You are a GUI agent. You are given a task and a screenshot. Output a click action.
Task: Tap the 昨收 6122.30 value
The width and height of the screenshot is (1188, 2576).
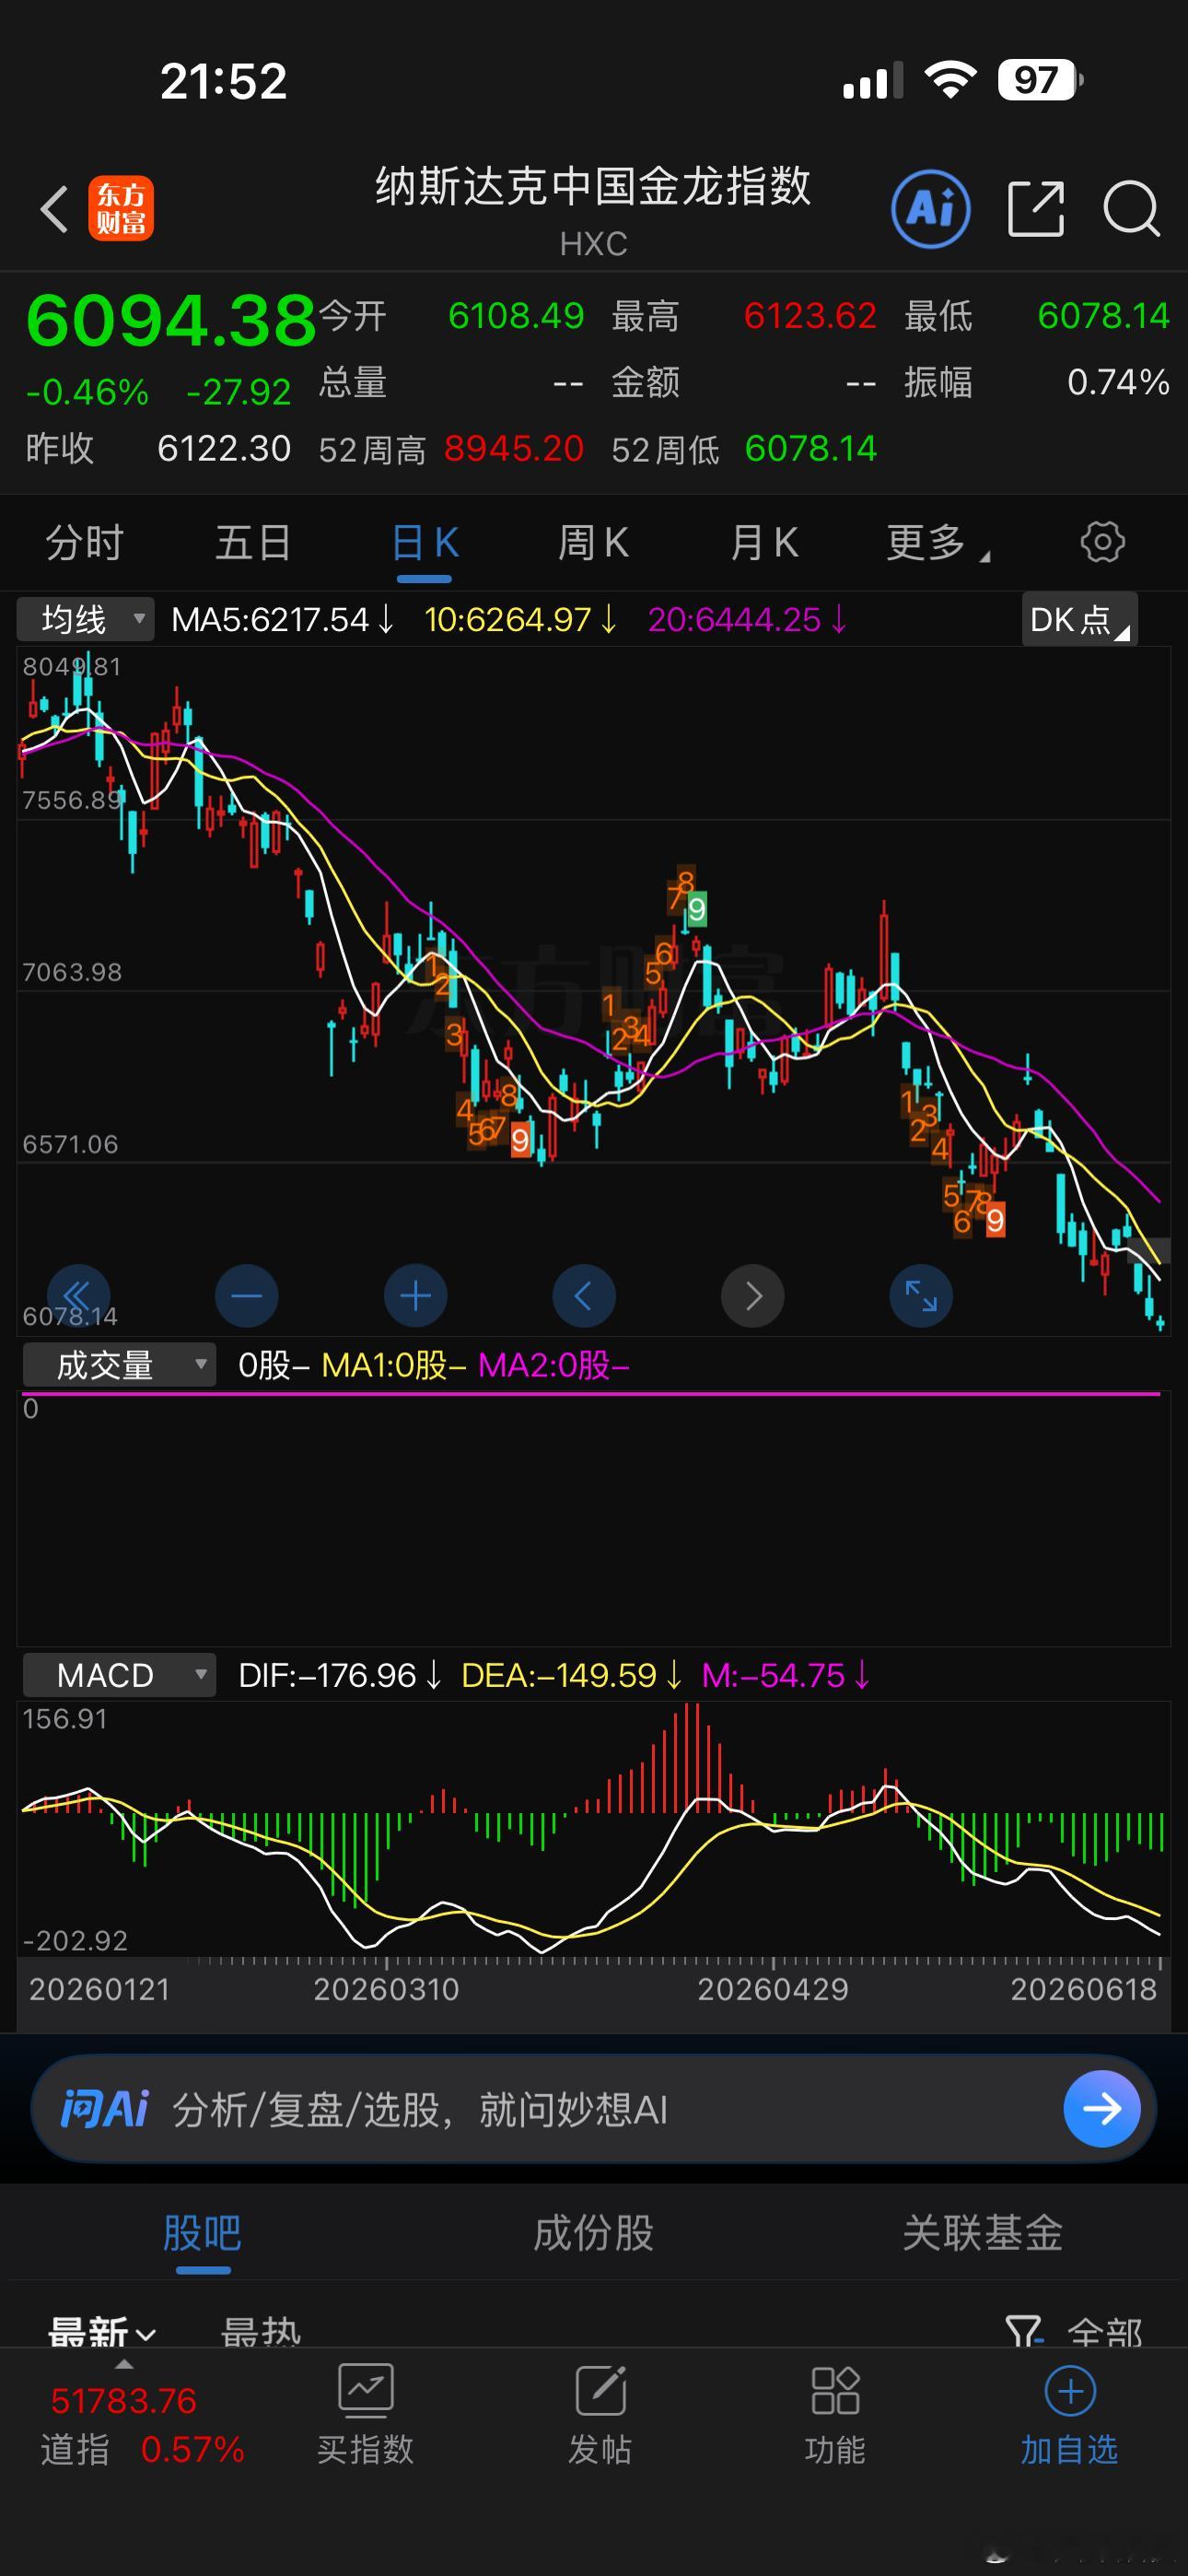[x=224, y=449]
